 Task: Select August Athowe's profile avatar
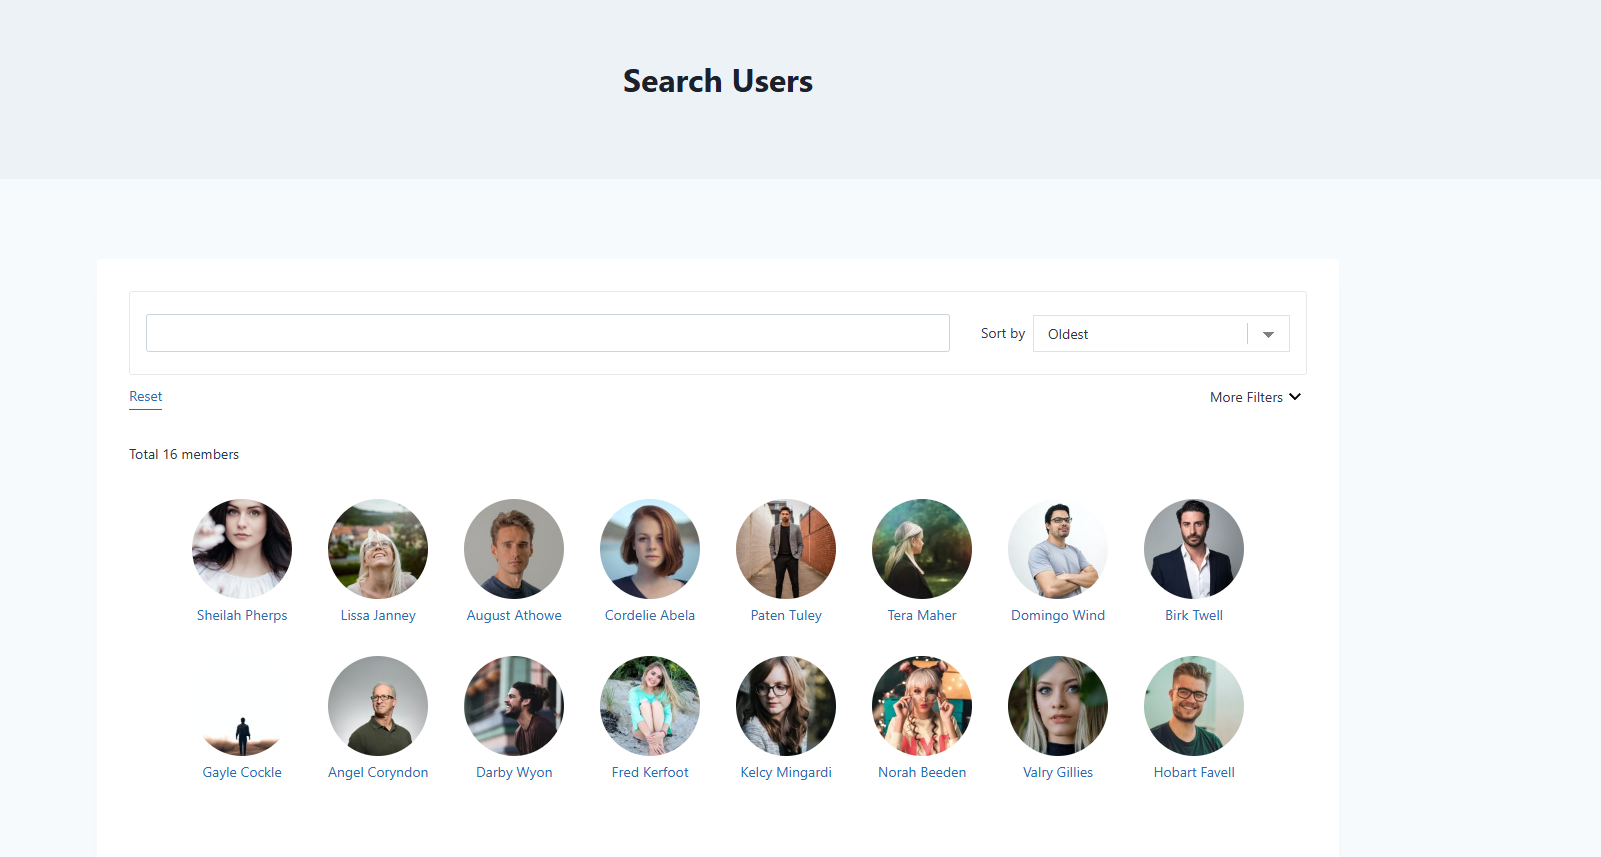tap(514, 549)
